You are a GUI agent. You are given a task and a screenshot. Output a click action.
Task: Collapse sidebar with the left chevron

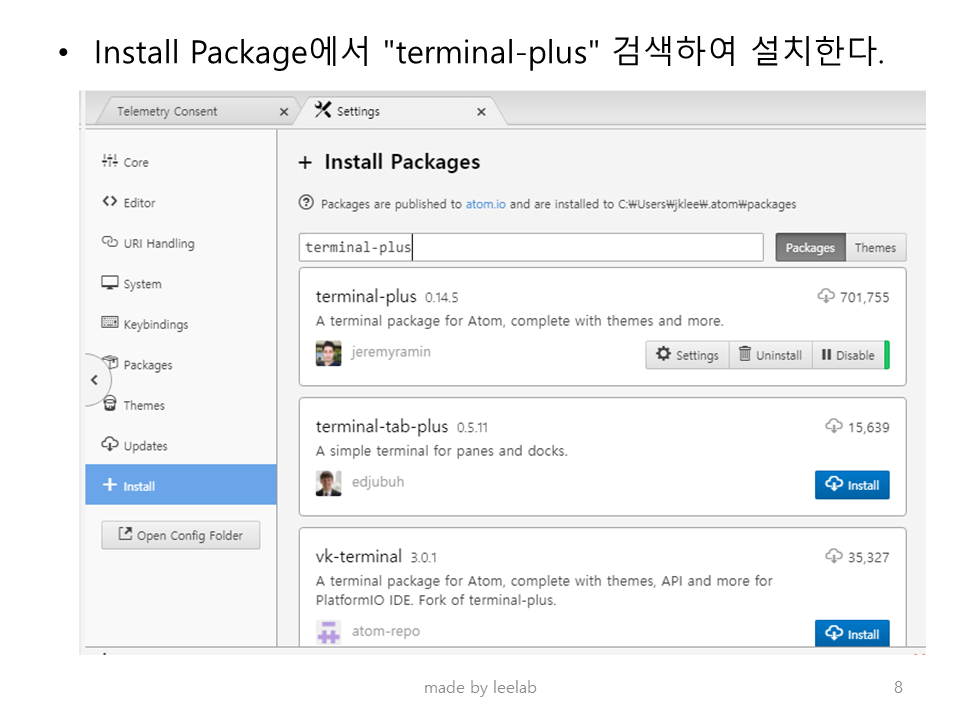94,380
